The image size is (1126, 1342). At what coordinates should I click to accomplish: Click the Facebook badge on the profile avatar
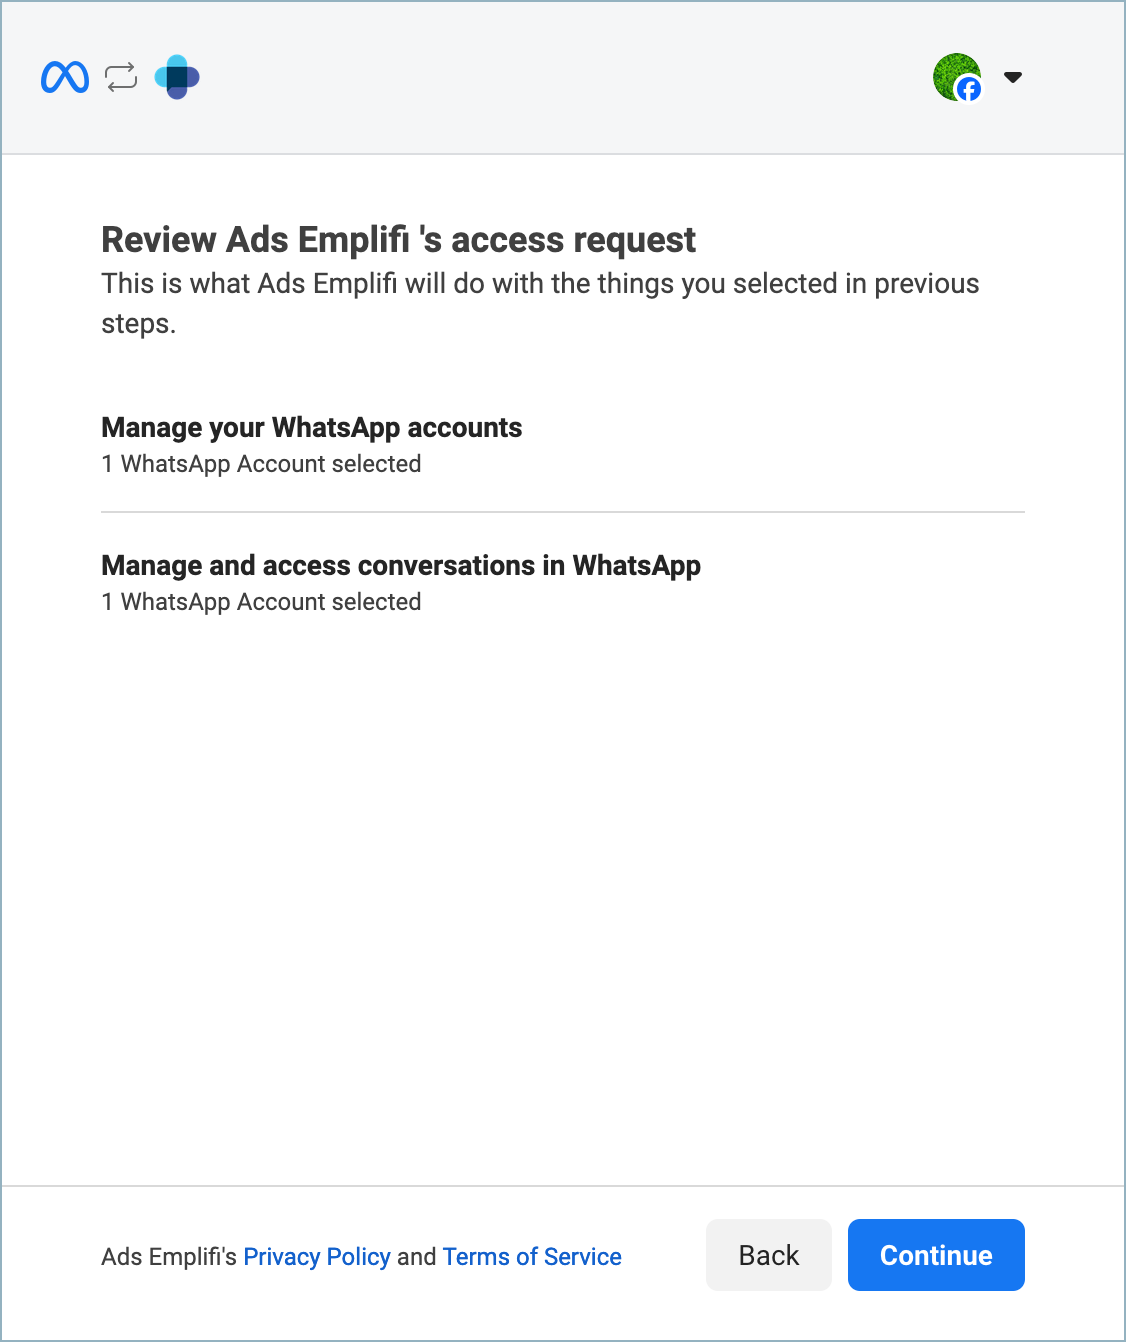(x=966, y=90)
